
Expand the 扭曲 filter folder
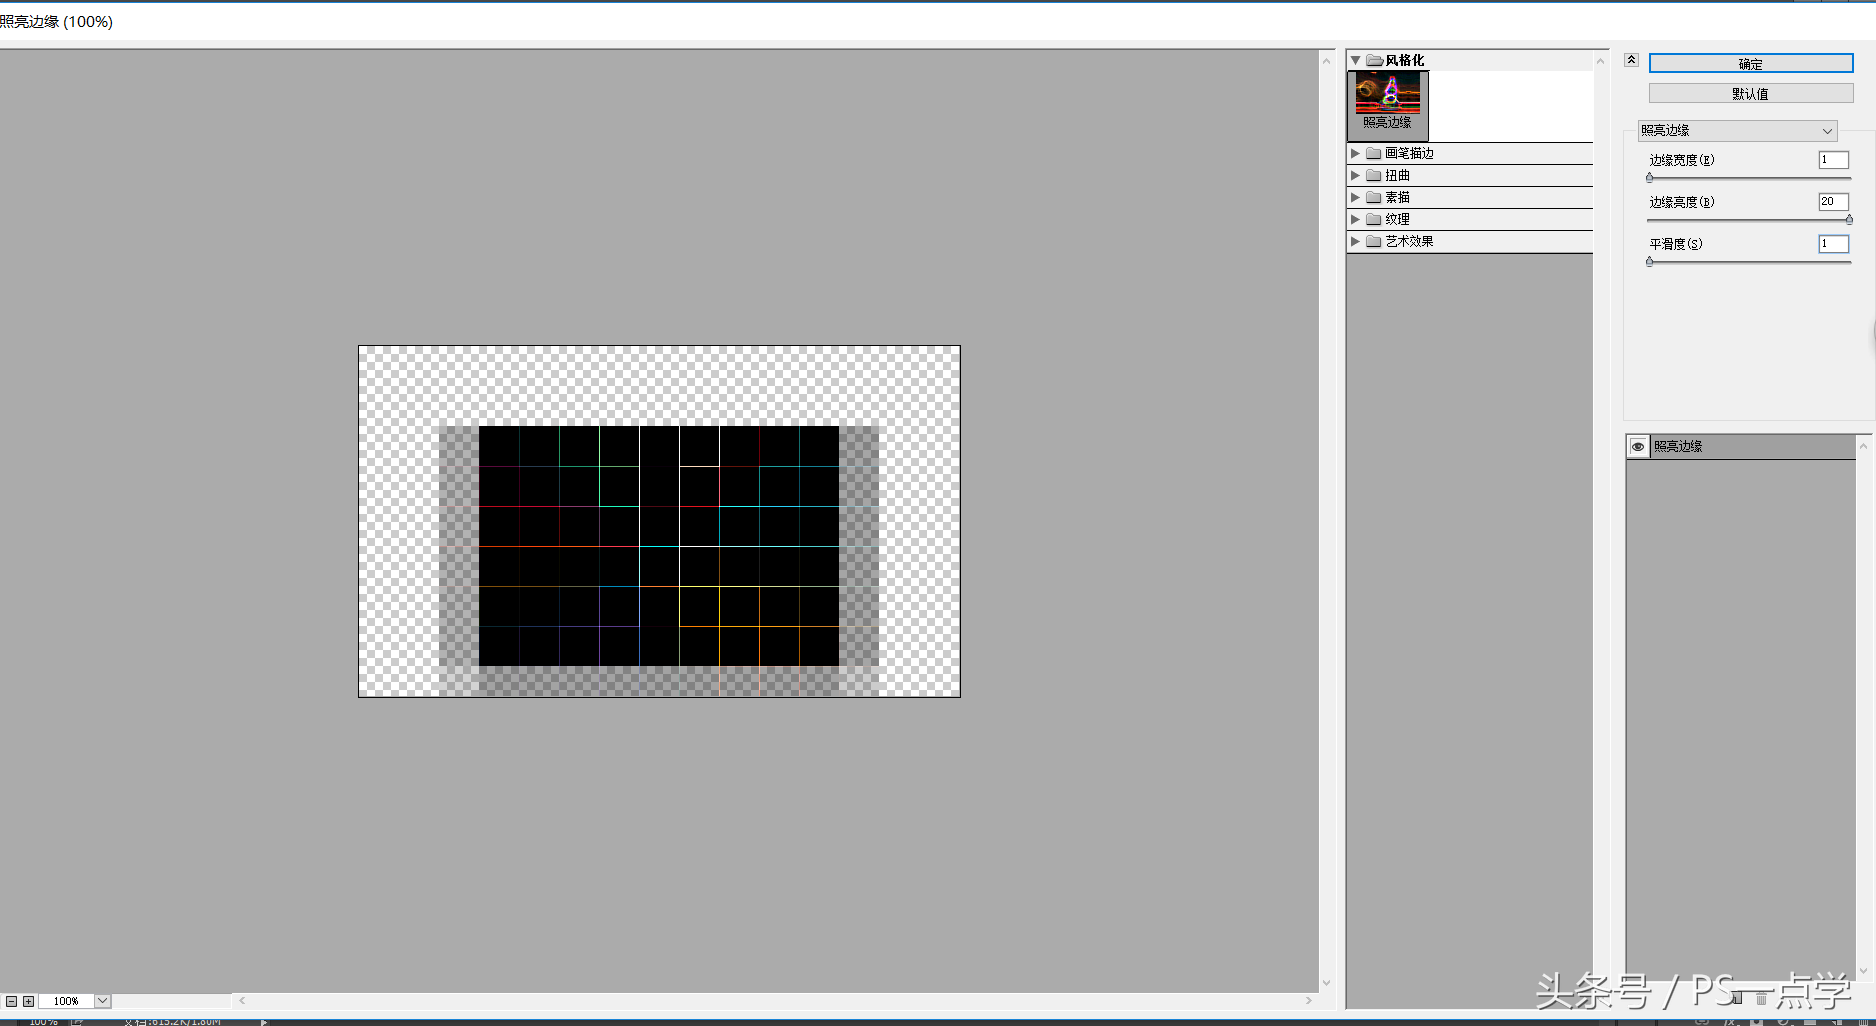point(1356,175)
